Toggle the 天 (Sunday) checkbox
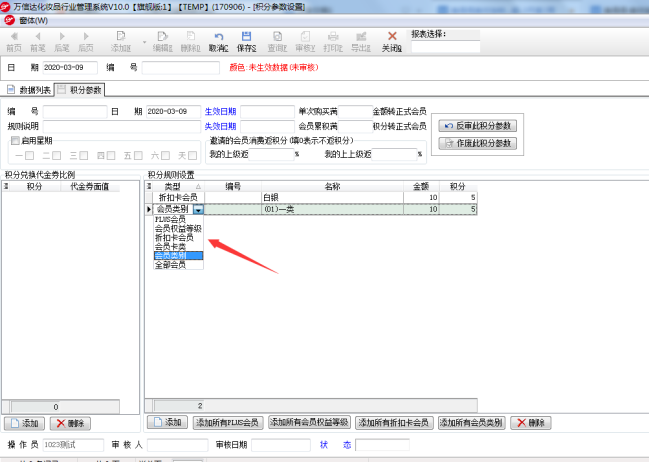This screenshot has width=649, height=462. [192, 156]
